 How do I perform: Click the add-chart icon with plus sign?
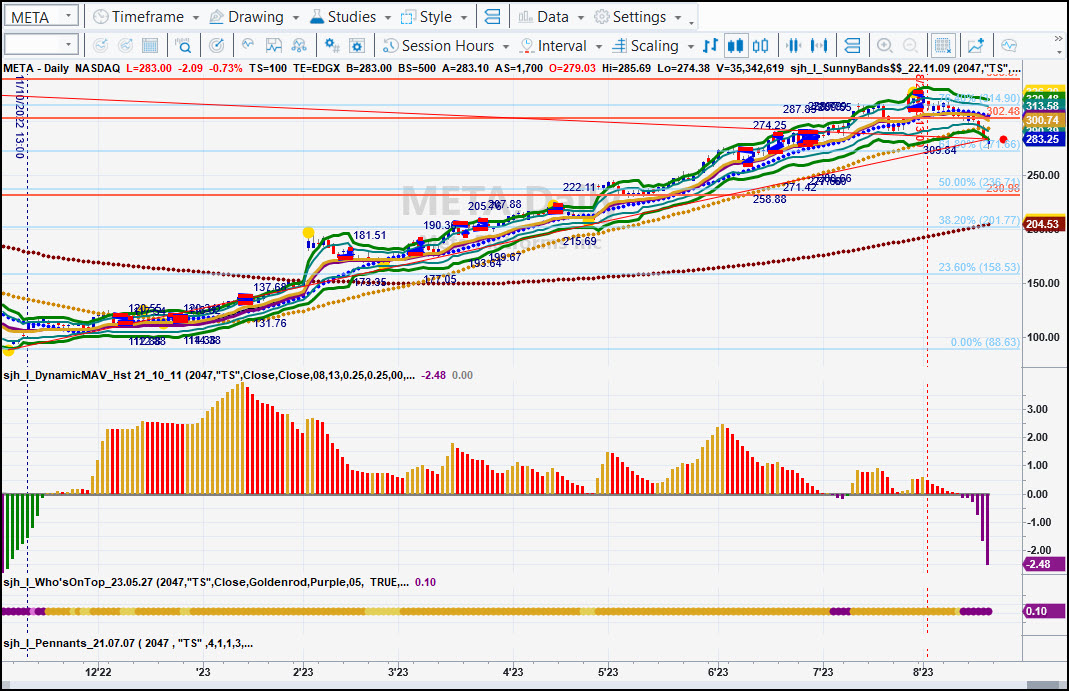click(x=976, y=46)
